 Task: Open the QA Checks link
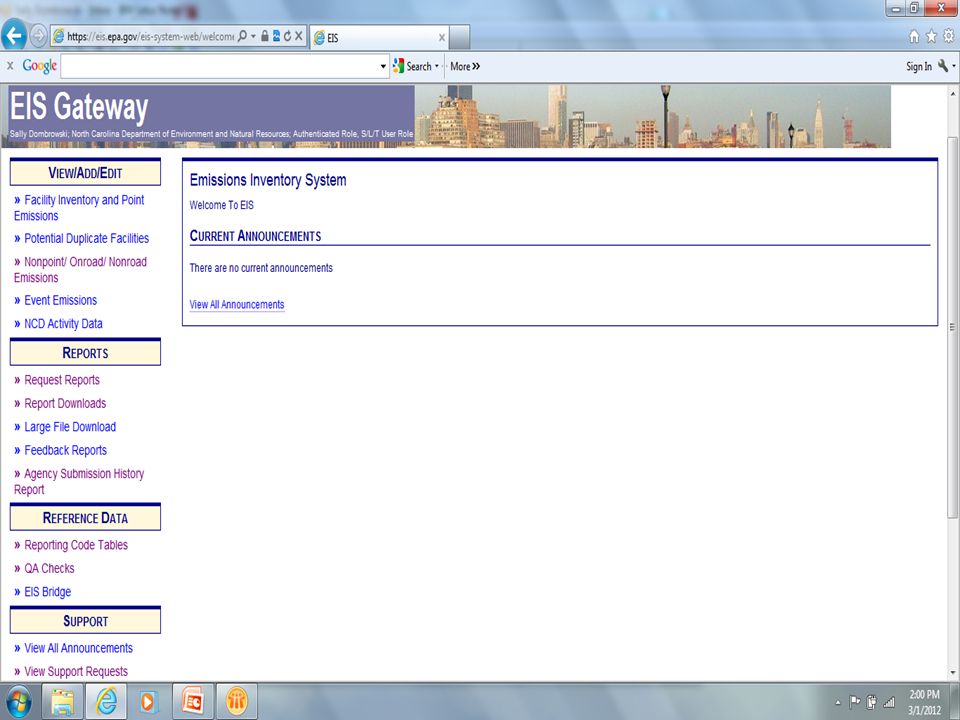pyautogui.click(x=49, y=568)
